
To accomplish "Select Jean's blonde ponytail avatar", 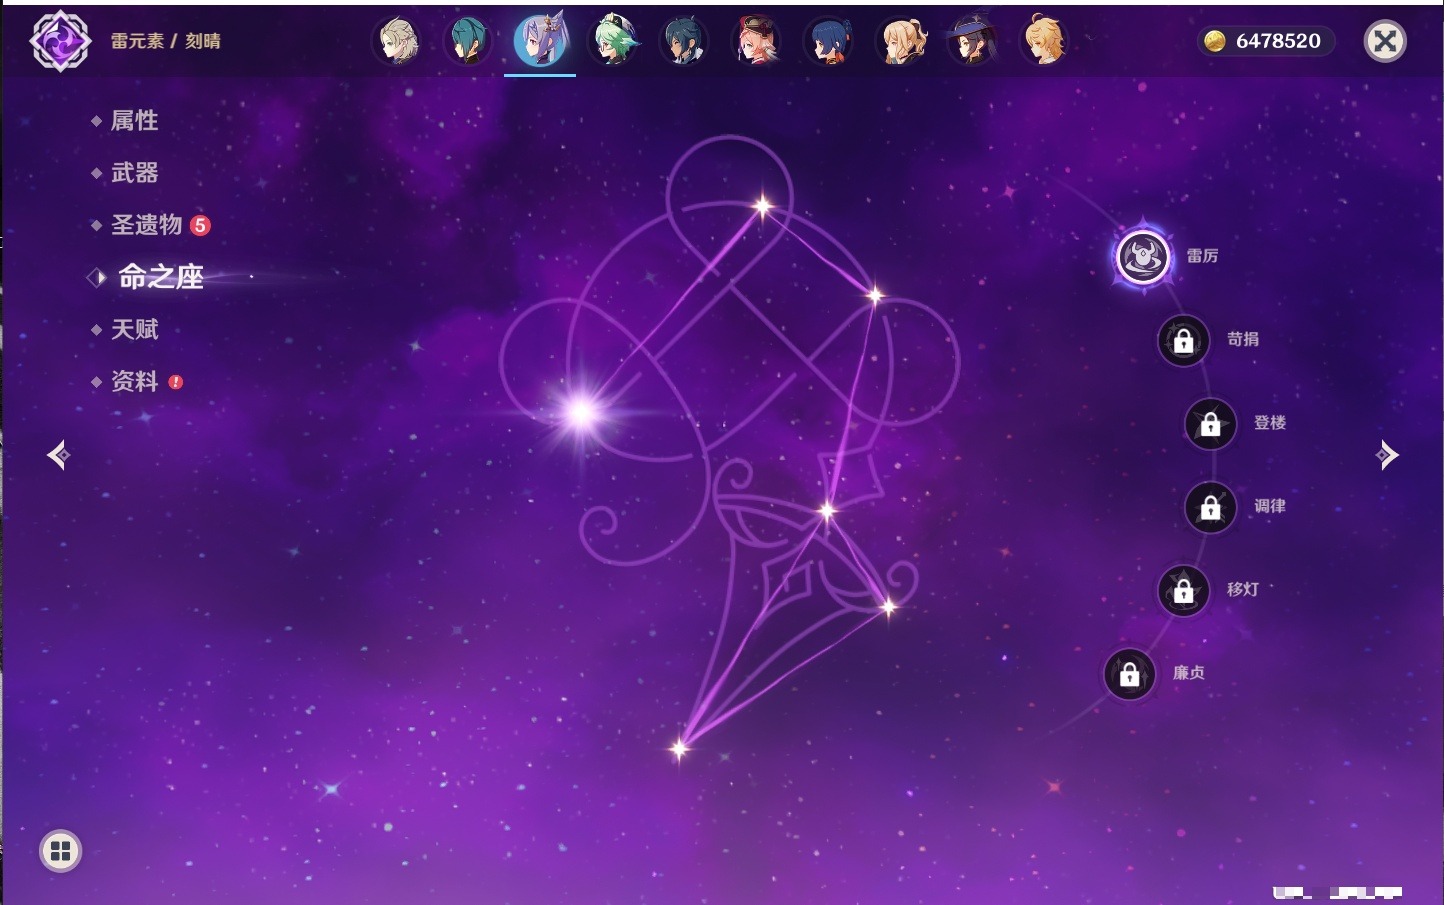I will pyautogui.click(x=900, y=41).
